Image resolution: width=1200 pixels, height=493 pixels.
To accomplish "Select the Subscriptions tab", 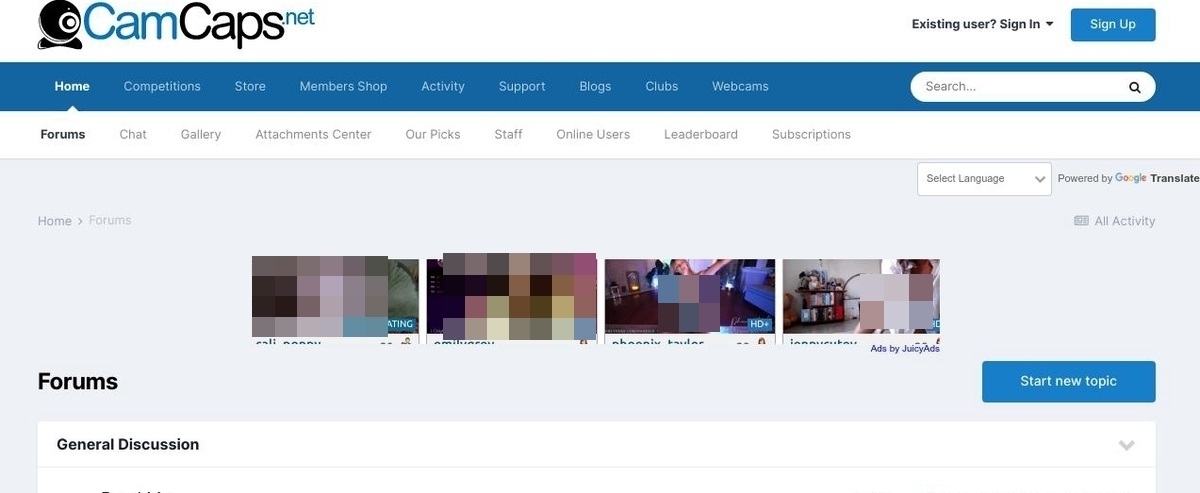I will 811,134.
